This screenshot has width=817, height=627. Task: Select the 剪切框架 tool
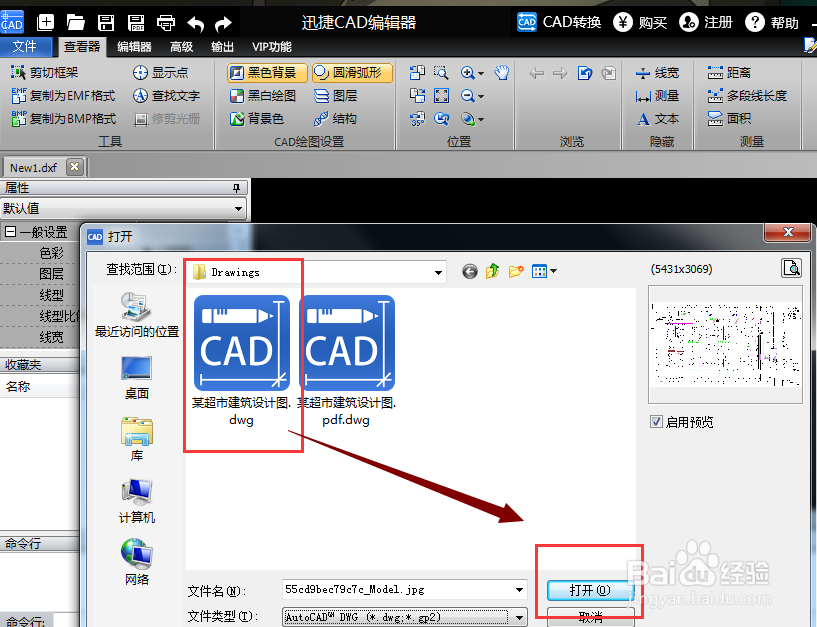coord(45,72)
